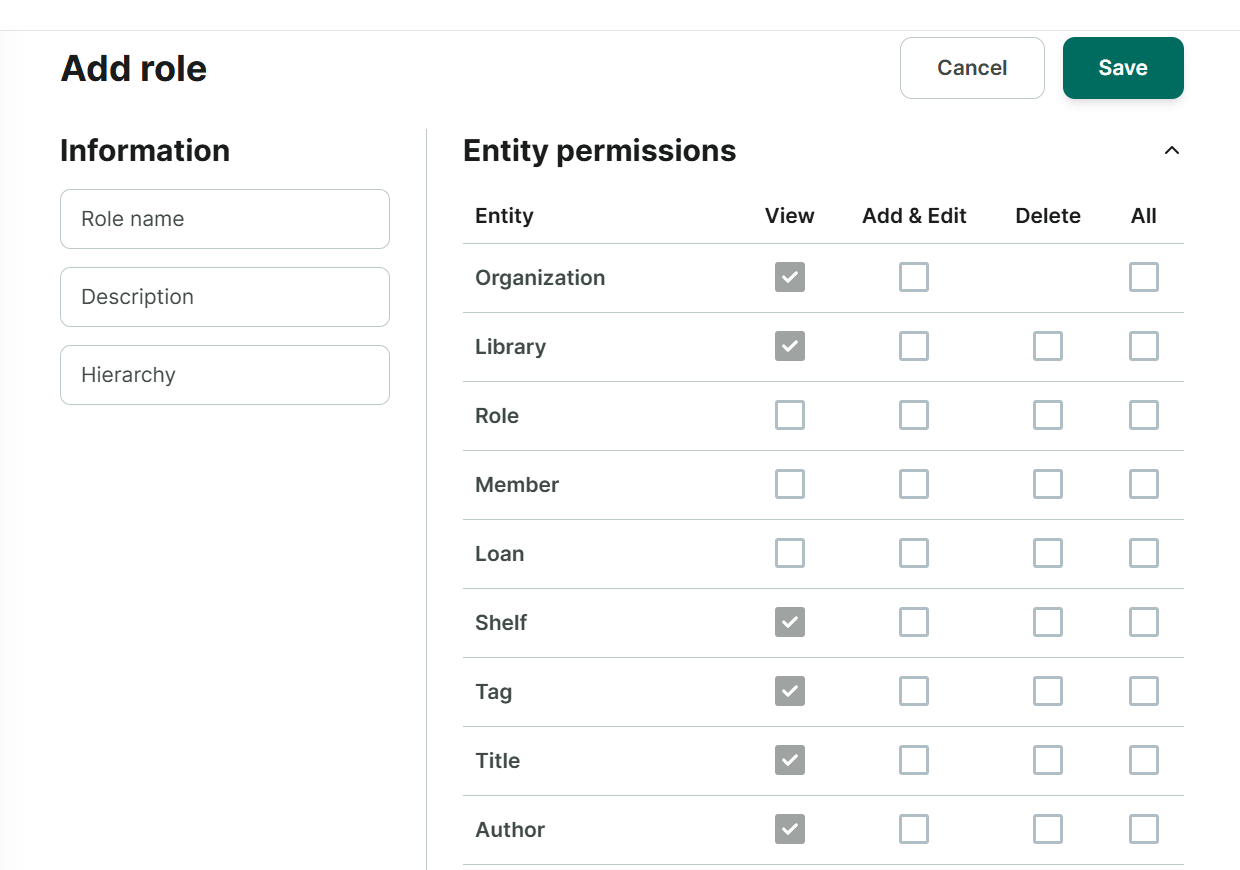Collapse the Entity permissions section chevron
Screen dimensions: 1240x870
1172,151
